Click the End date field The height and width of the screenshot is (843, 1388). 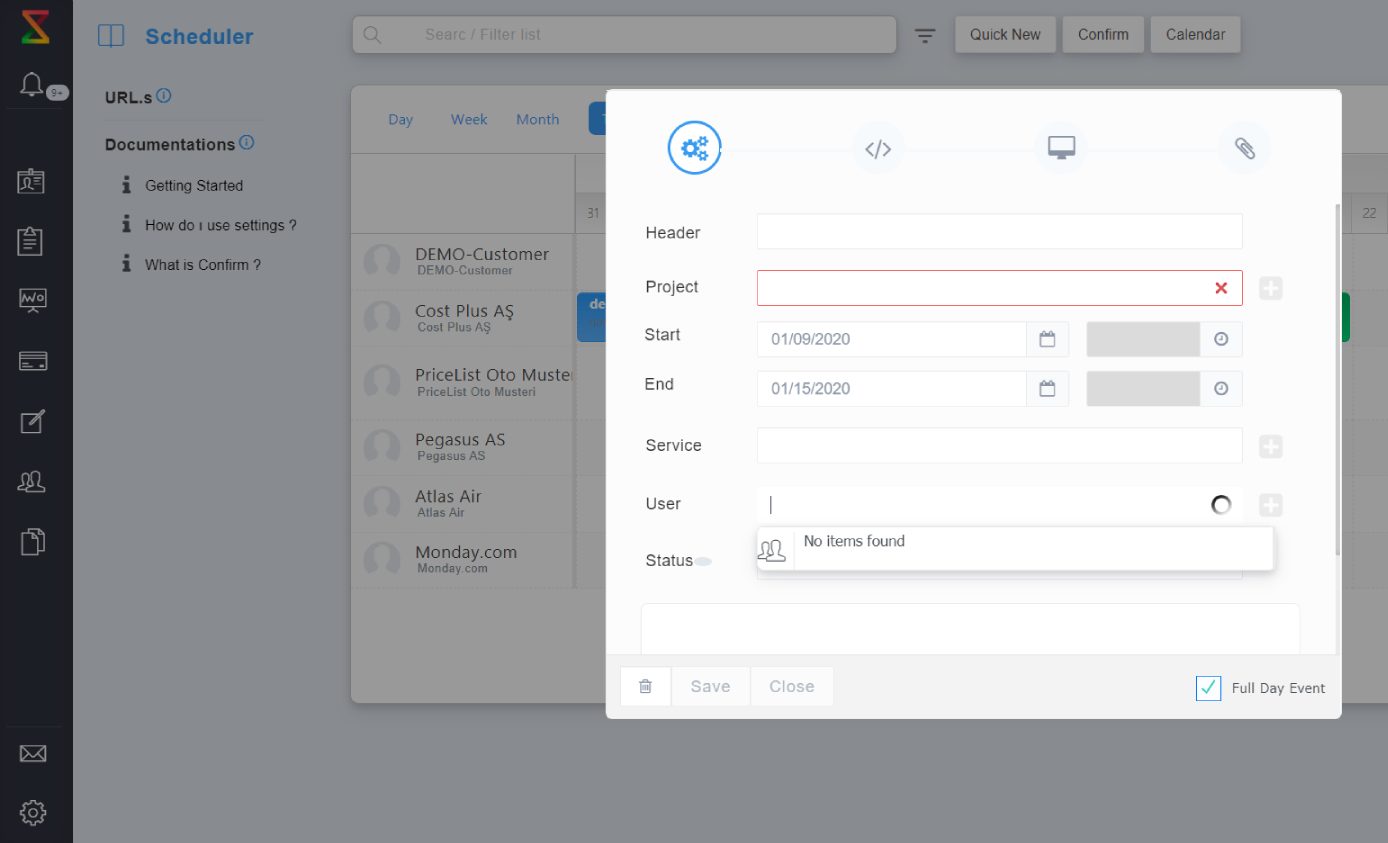(x=892, y=388)
